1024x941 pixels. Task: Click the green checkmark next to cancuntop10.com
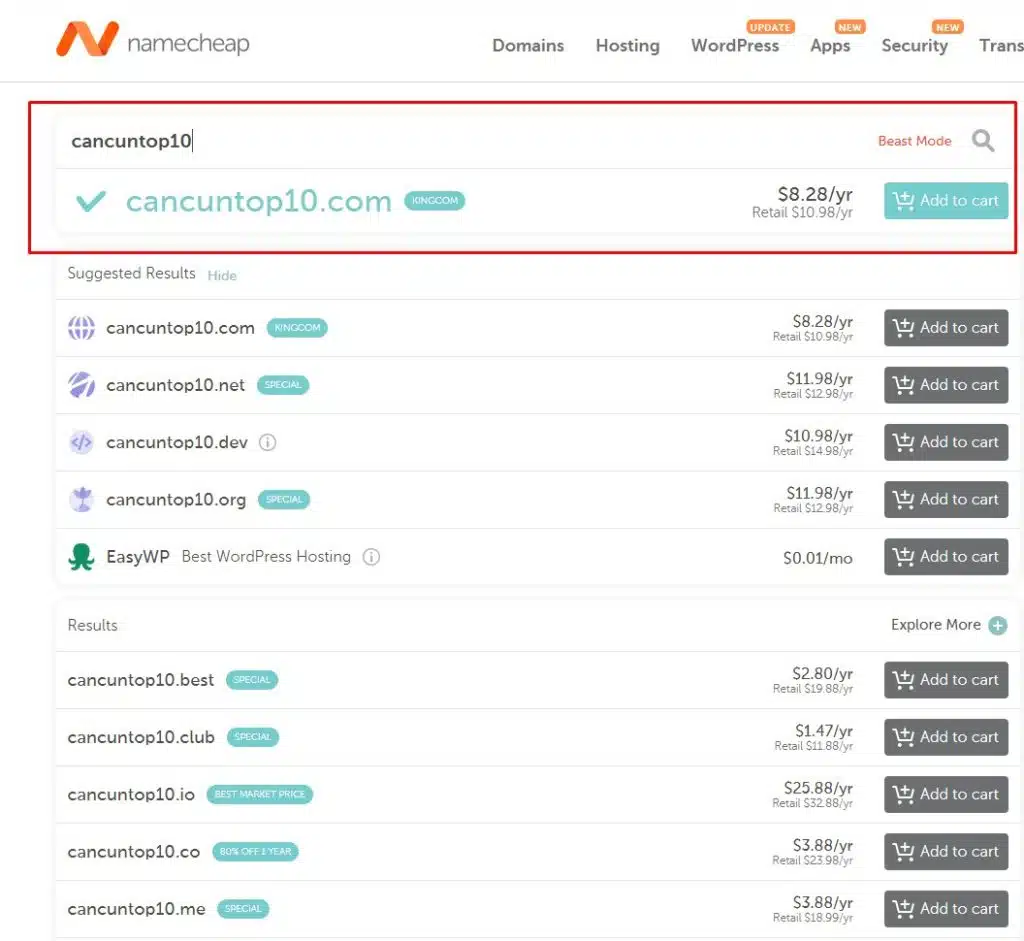(91, 201)
